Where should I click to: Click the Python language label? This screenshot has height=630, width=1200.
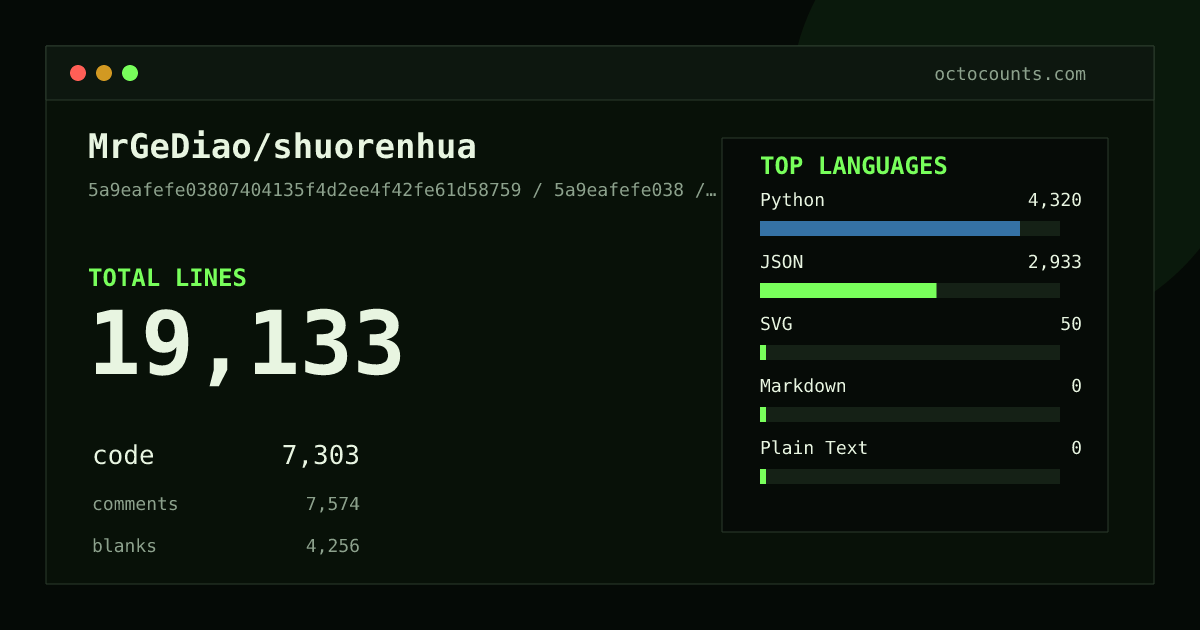coord(792,200)
